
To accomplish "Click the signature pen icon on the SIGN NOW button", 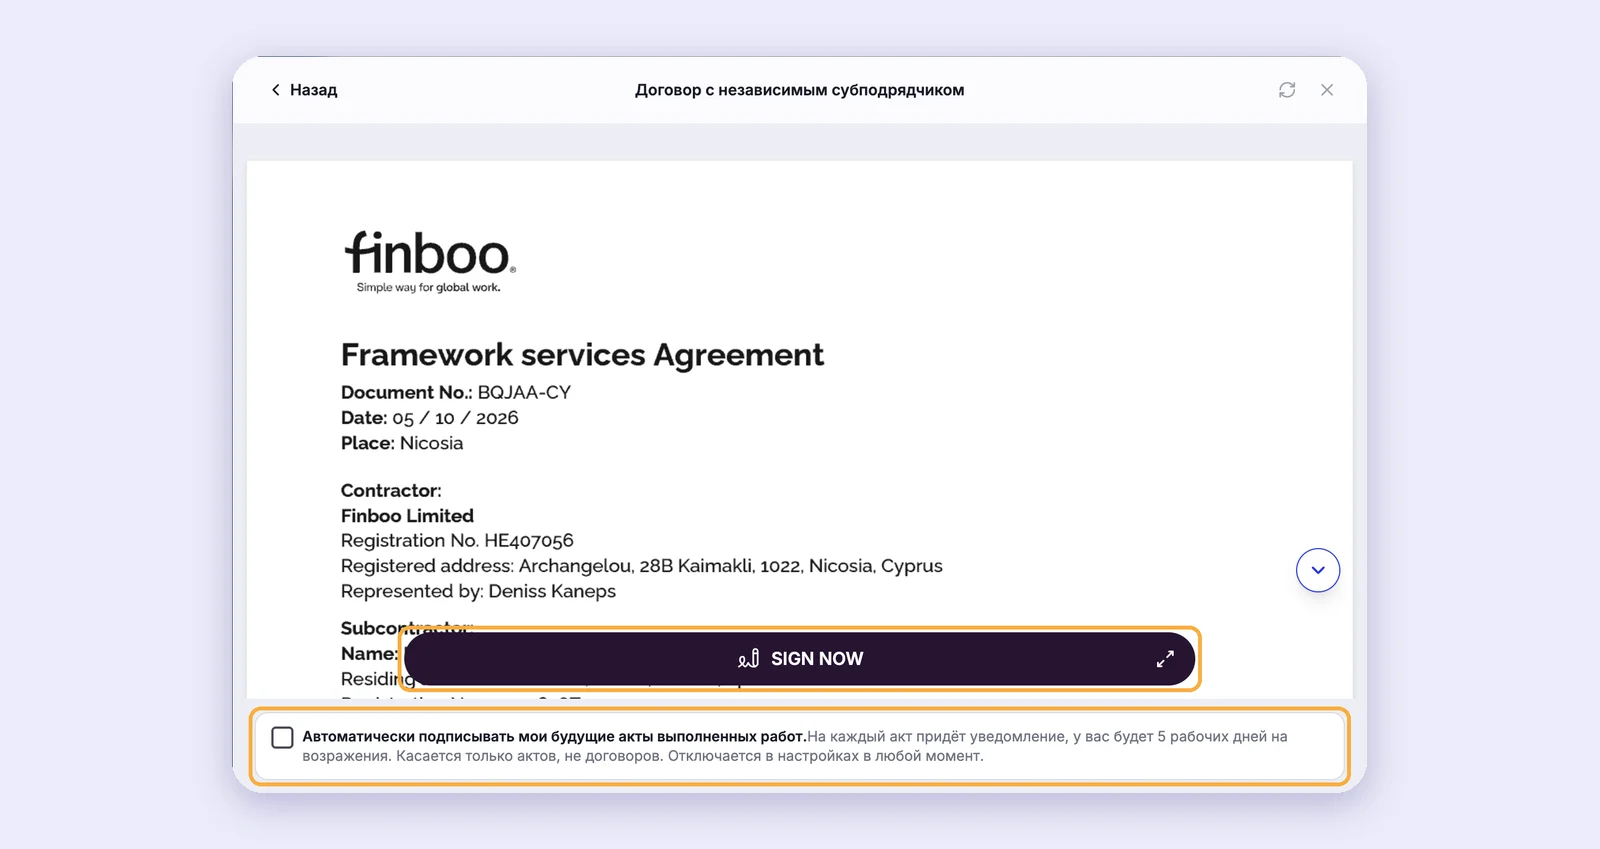I will [x=748, y=659].
